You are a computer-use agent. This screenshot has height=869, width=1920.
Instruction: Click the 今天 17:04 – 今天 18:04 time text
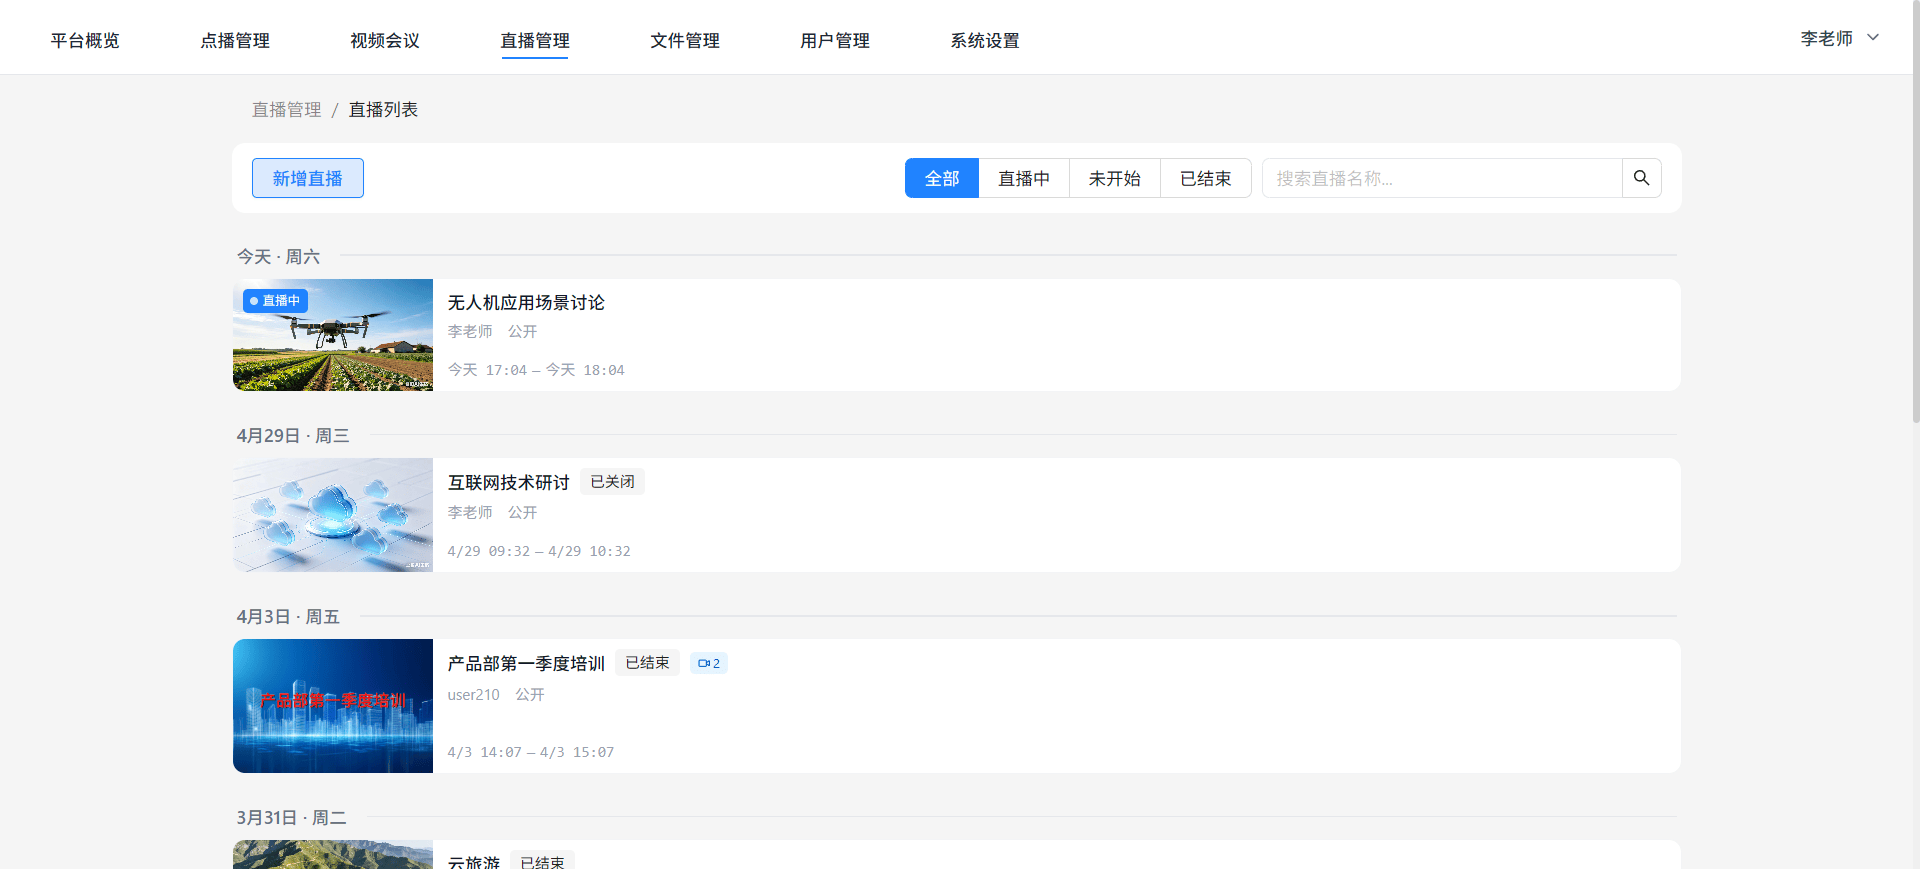pyautogui.click(x=536, y=370)
